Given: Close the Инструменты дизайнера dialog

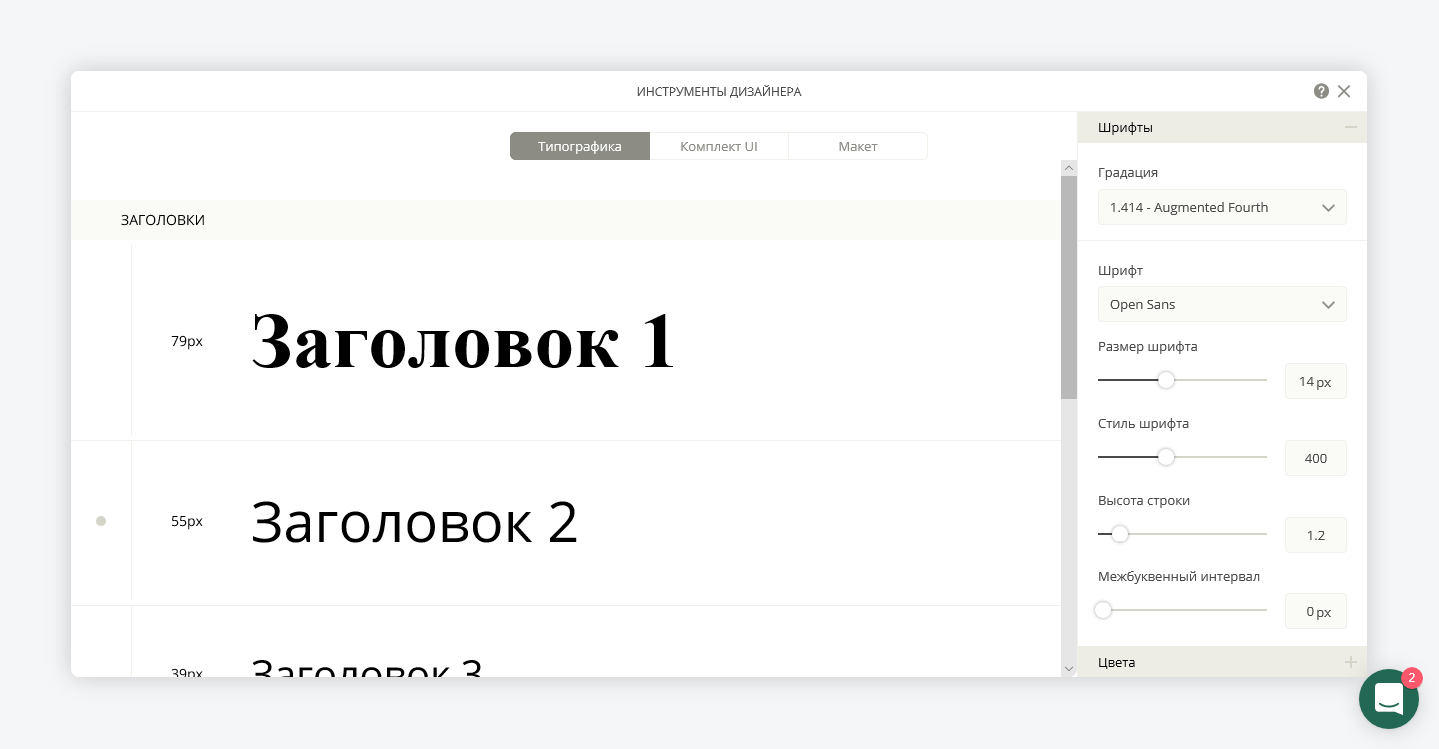Looking at the screenshot, I should pyautogui.click(x=1344, y=91).
